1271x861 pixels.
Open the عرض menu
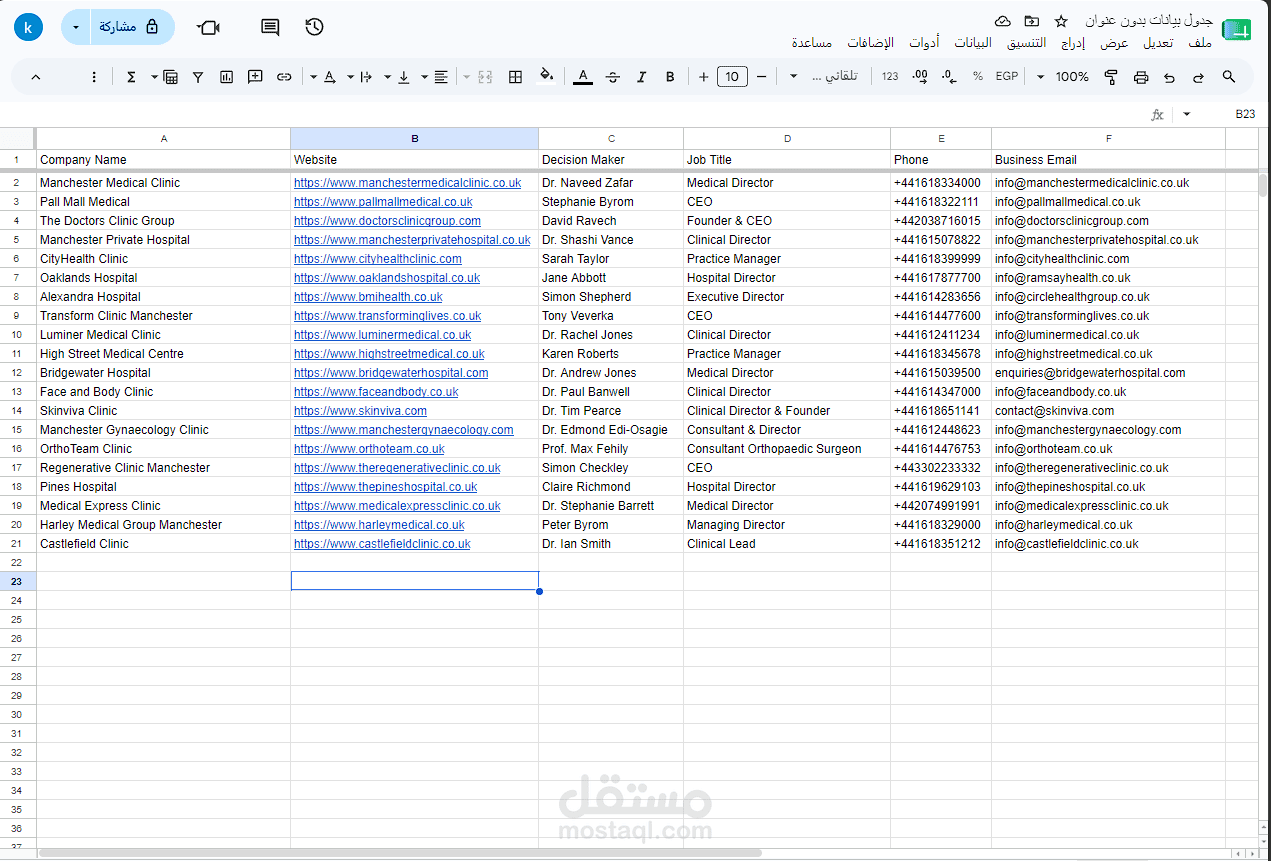tap(1115, 43)
